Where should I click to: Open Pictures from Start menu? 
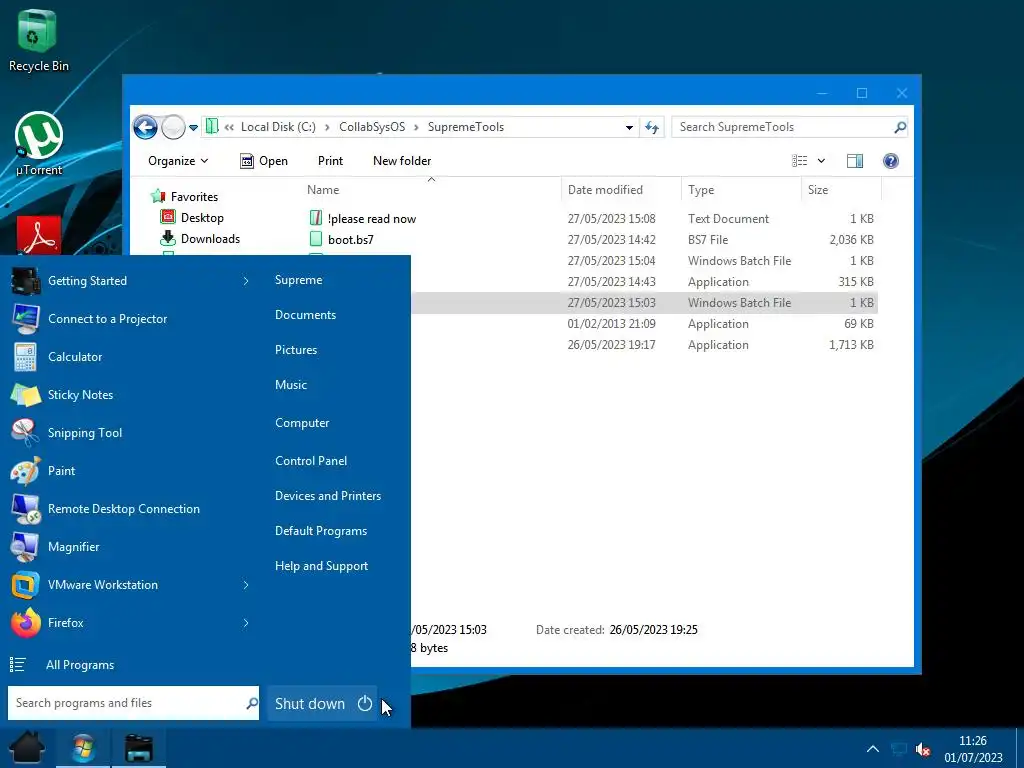[x=296, y=349]
